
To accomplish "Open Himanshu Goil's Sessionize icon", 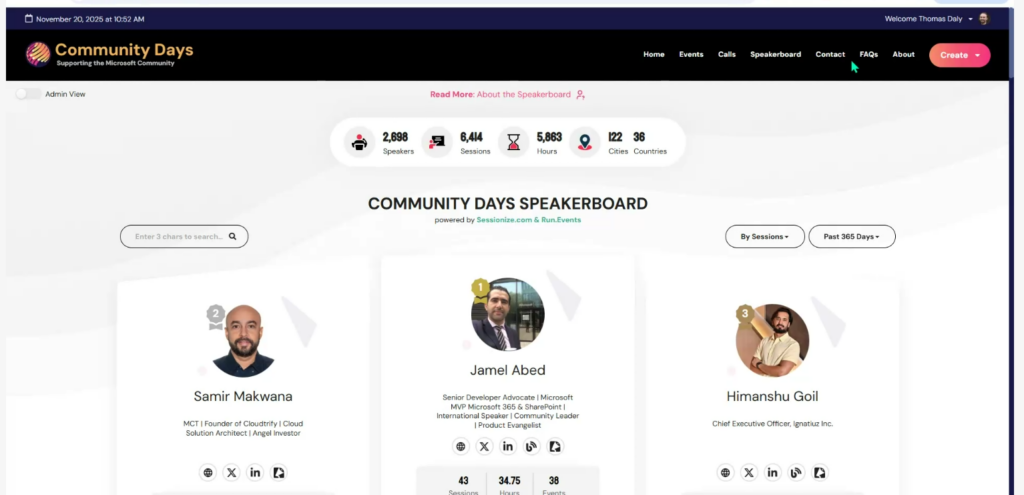I will point(820,473).
